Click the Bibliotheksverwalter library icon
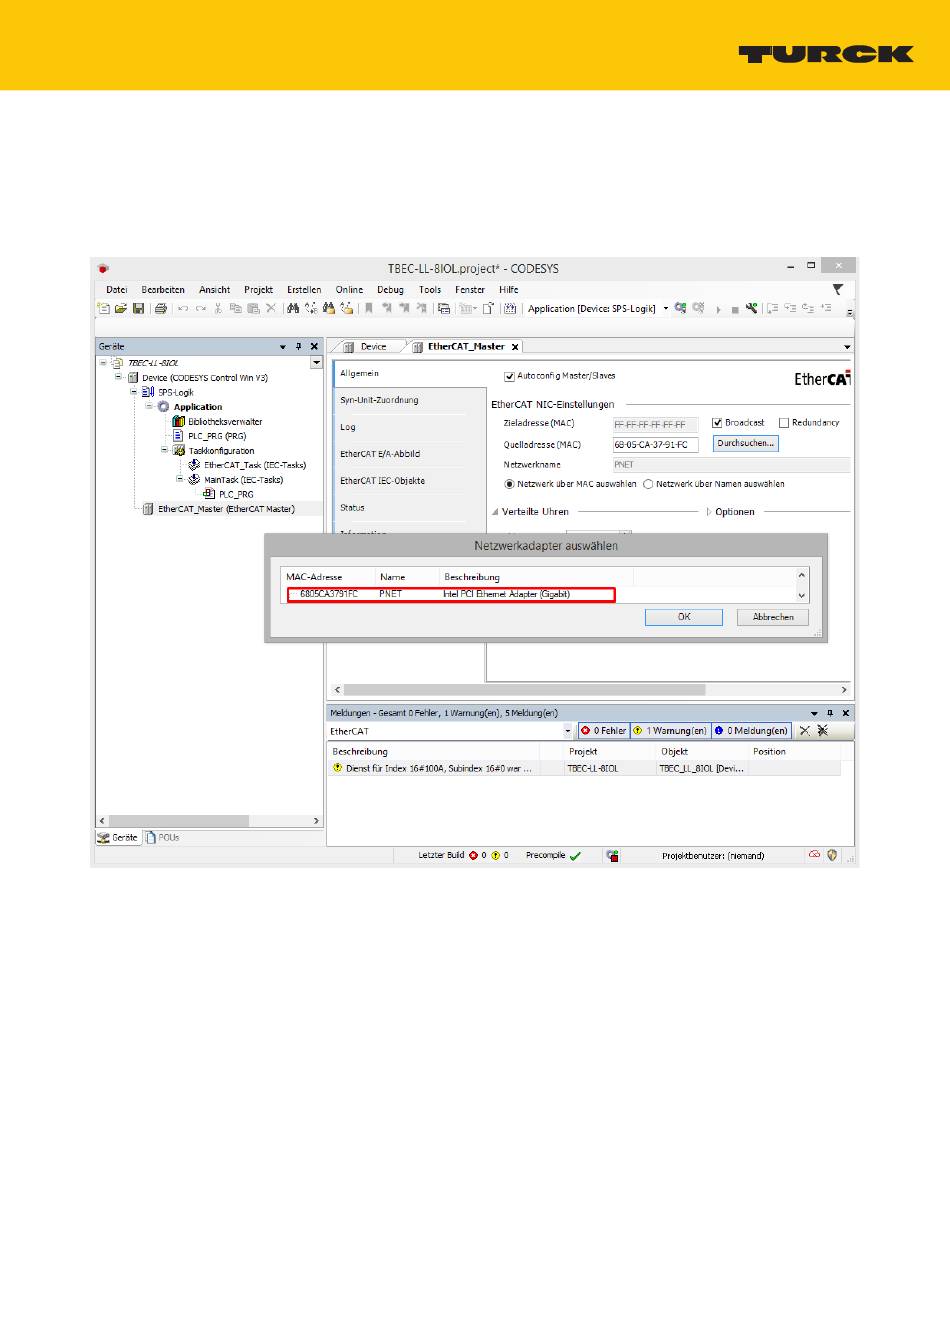950x1344 pixels. pos(179,421)
